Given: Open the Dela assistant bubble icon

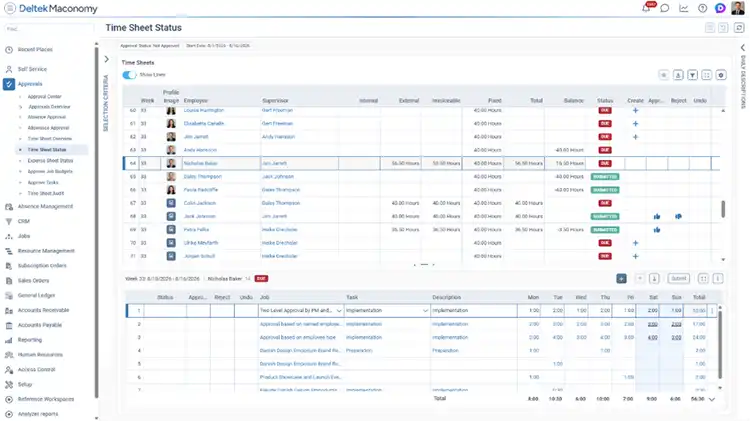Looking at the screenshot, I should click(720, 8).
